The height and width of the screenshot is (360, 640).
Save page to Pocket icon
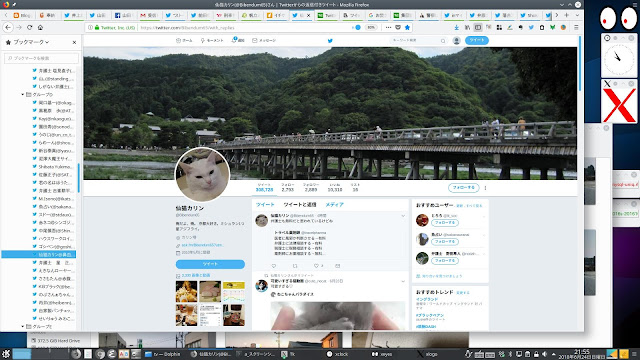pyautogui.click(x=398, y=27)
